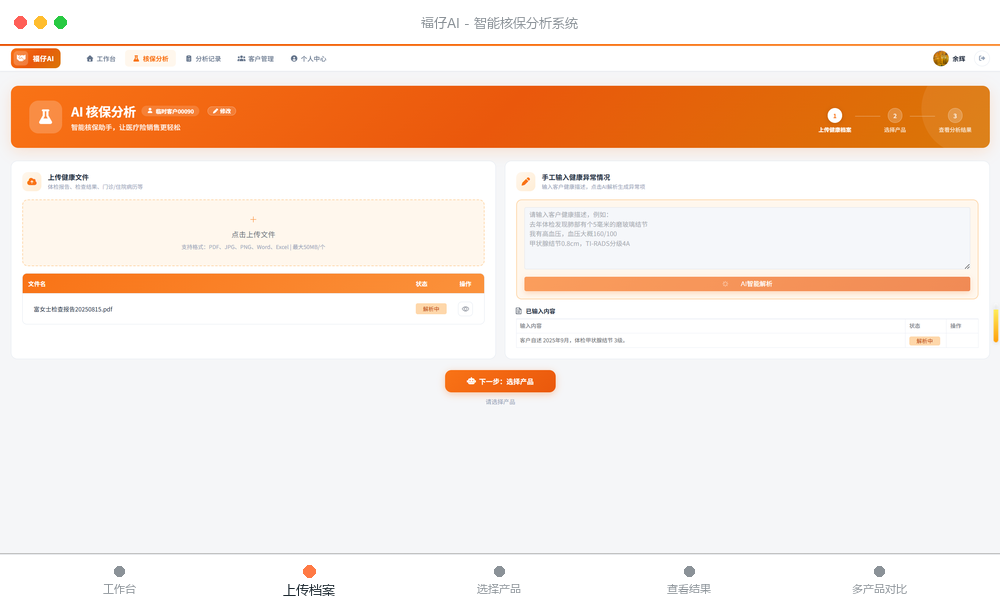
Task: Click the 点击上传文件 drop zone
Action: [253, 233]
